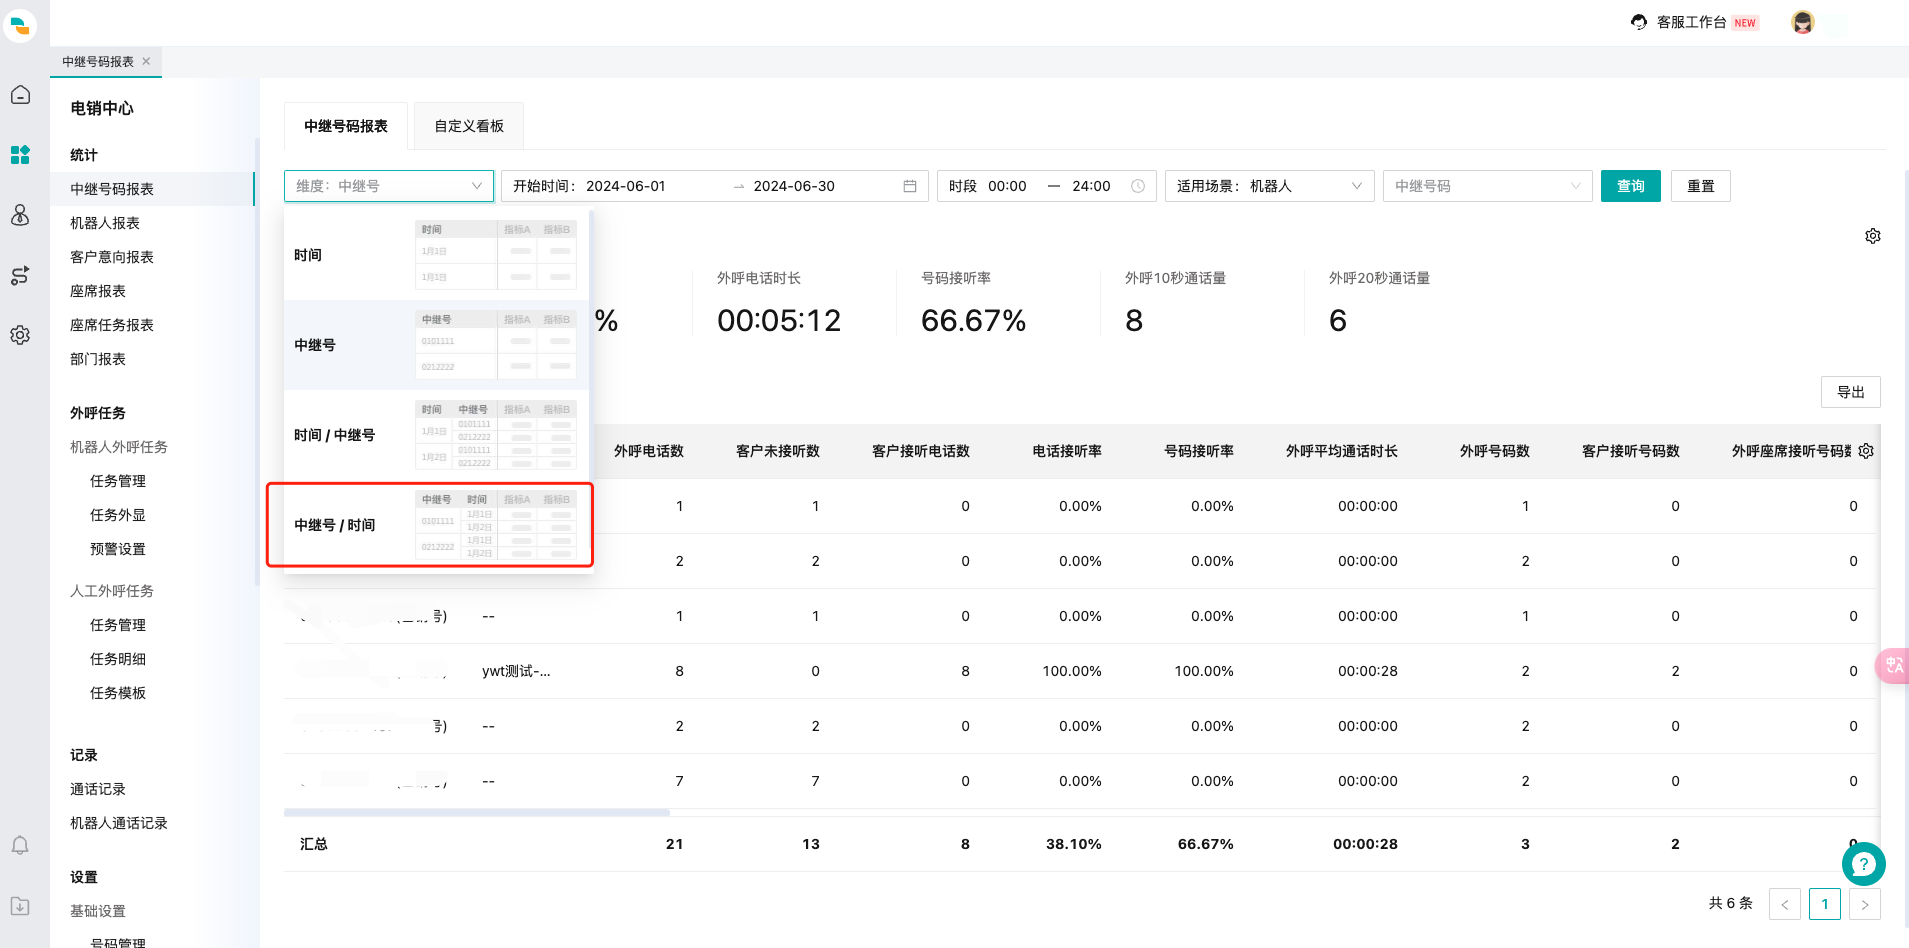Choose the 中继号 dimension option

click(x=436, y=345)
